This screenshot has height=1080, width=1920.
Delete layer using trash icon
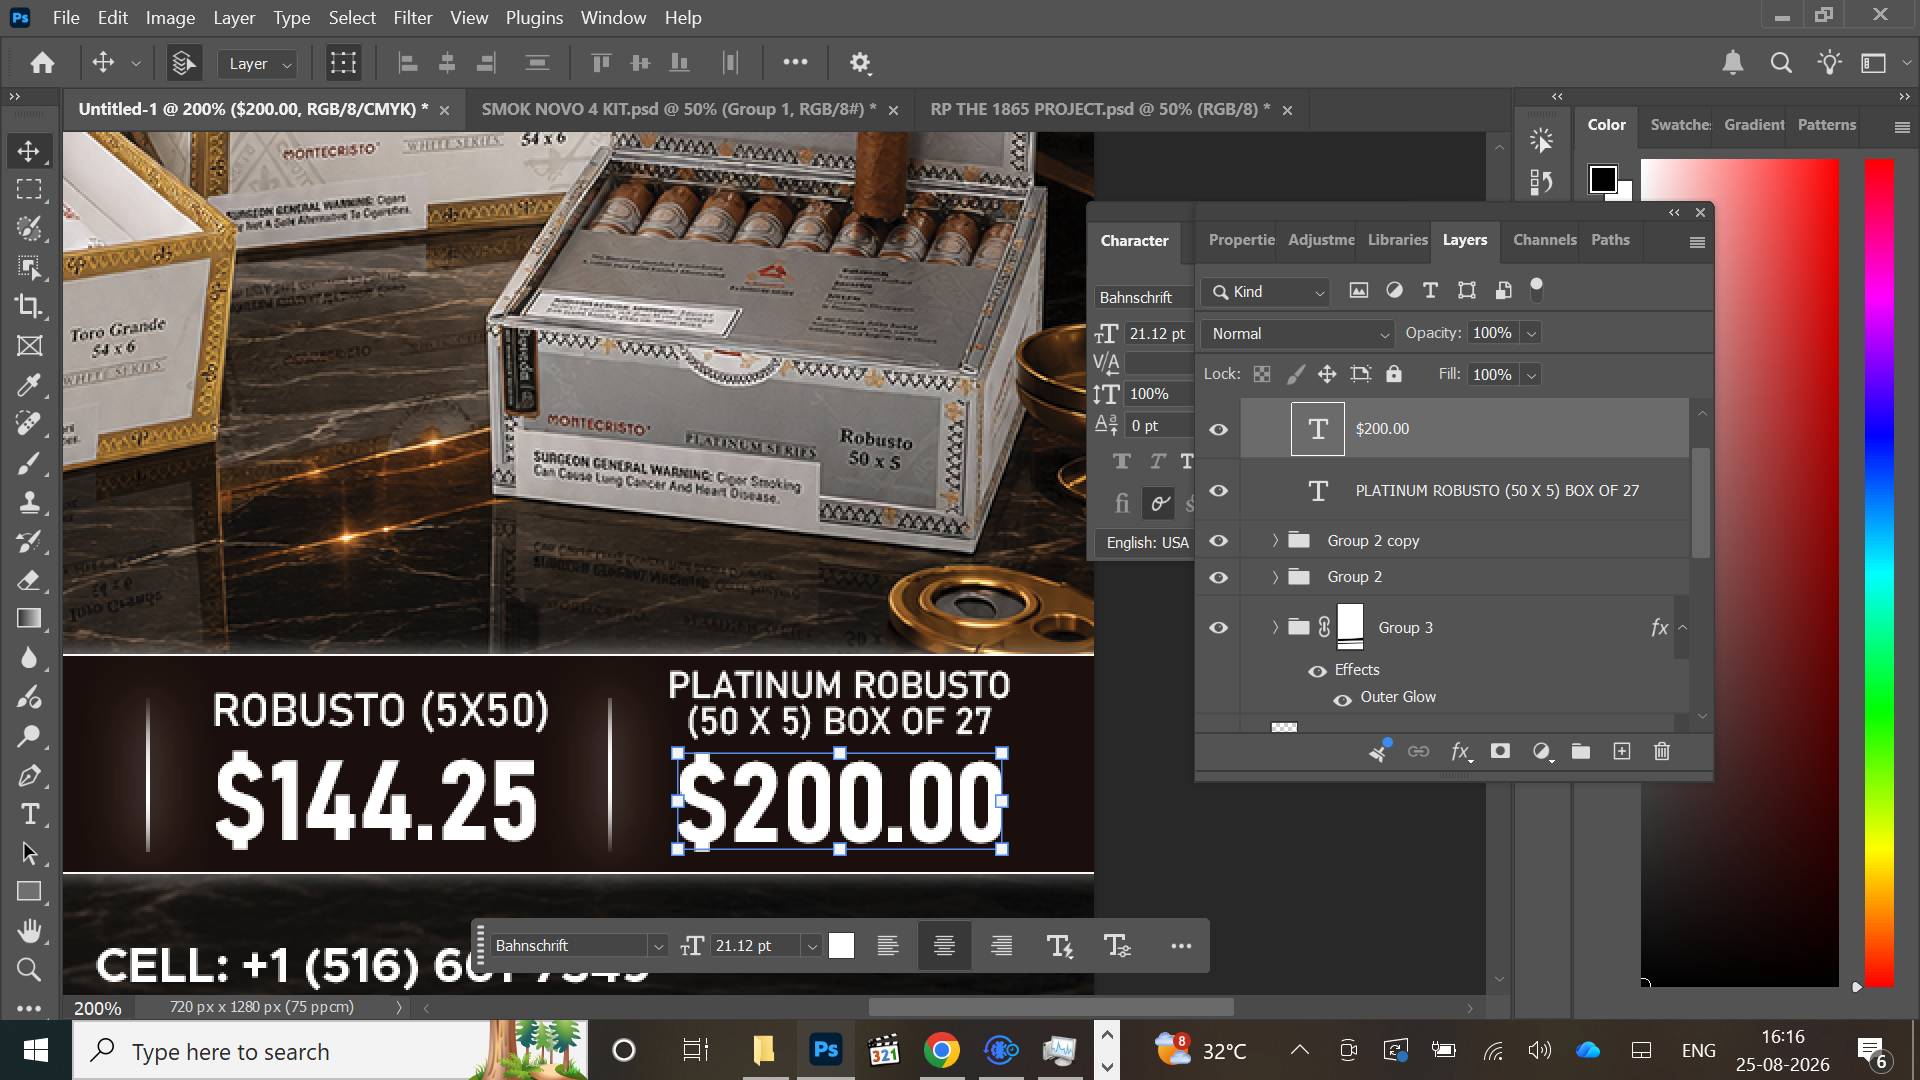1662,751
